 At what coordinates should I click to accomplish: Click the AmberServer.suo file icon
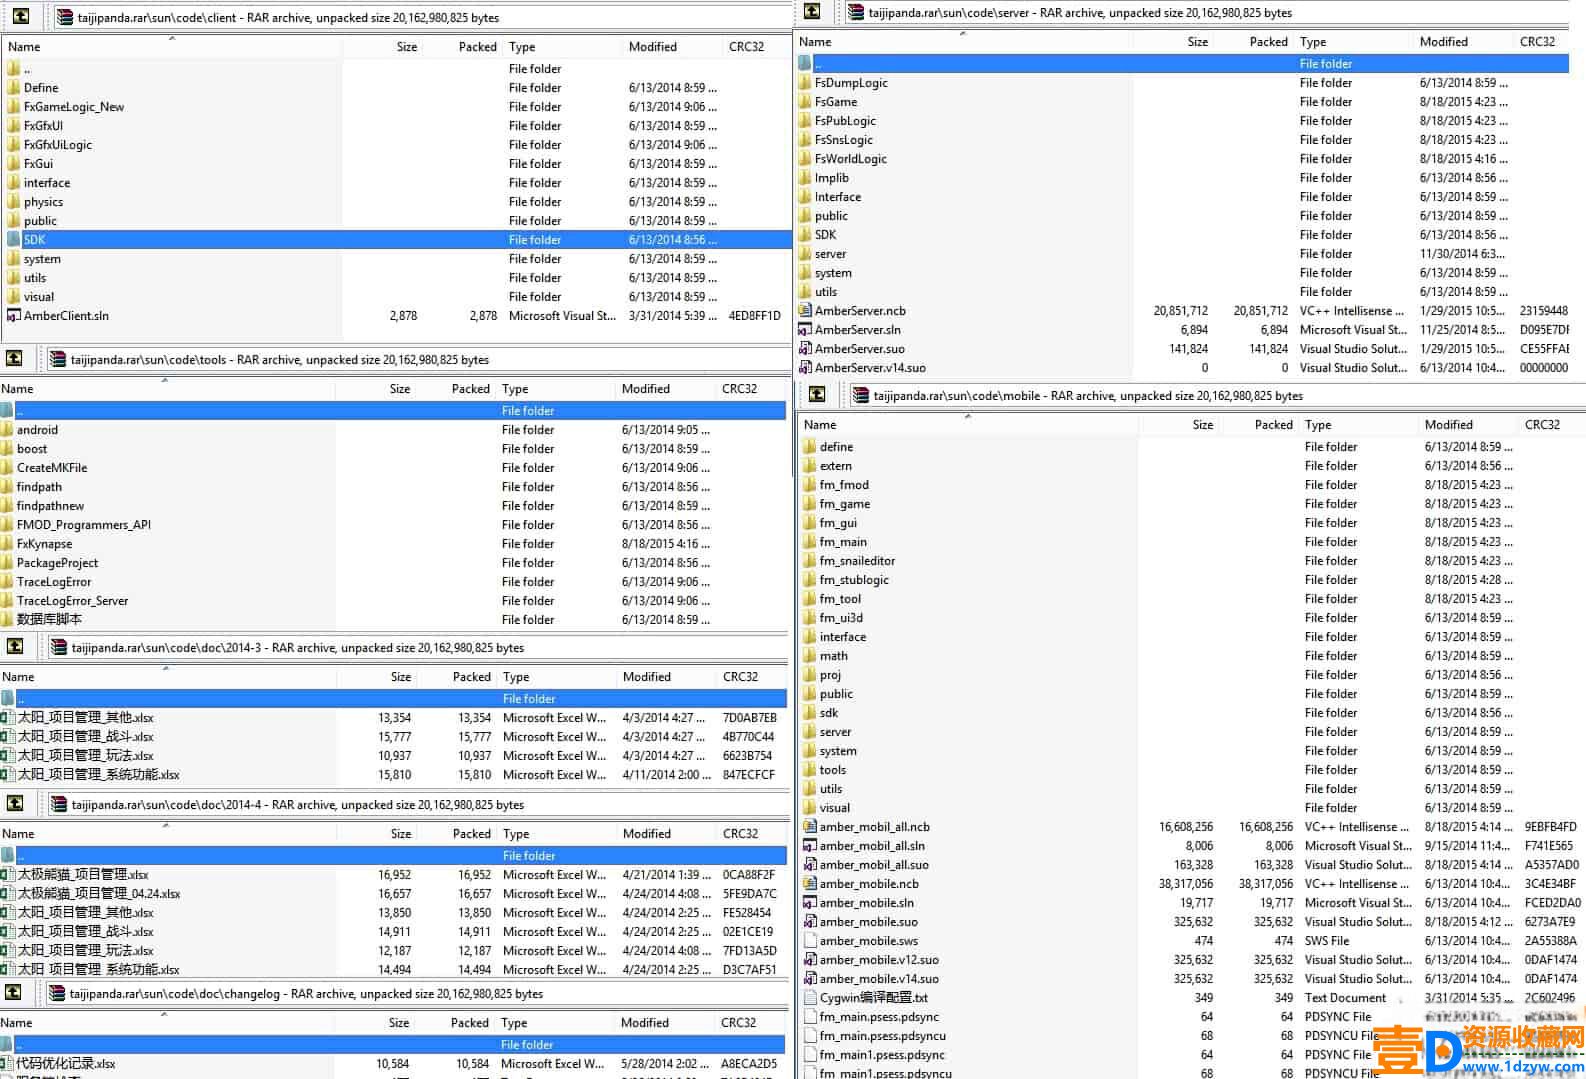click(x=805, y=348)
